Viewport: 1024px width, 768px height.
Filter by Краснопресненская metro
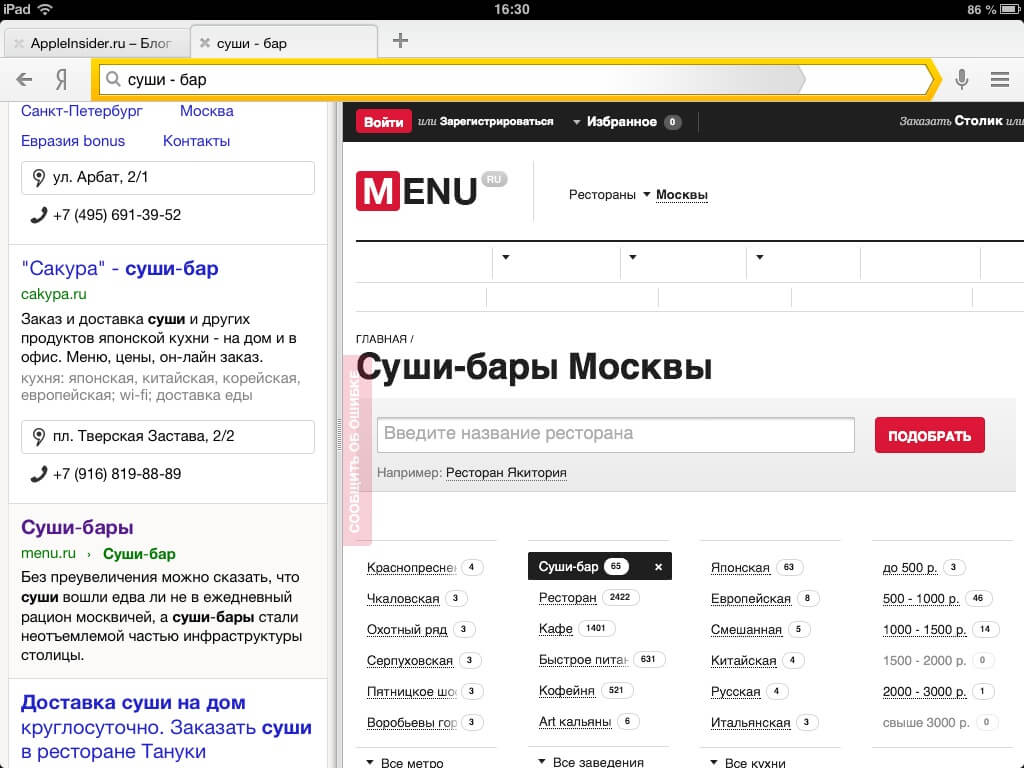(411, 568)
